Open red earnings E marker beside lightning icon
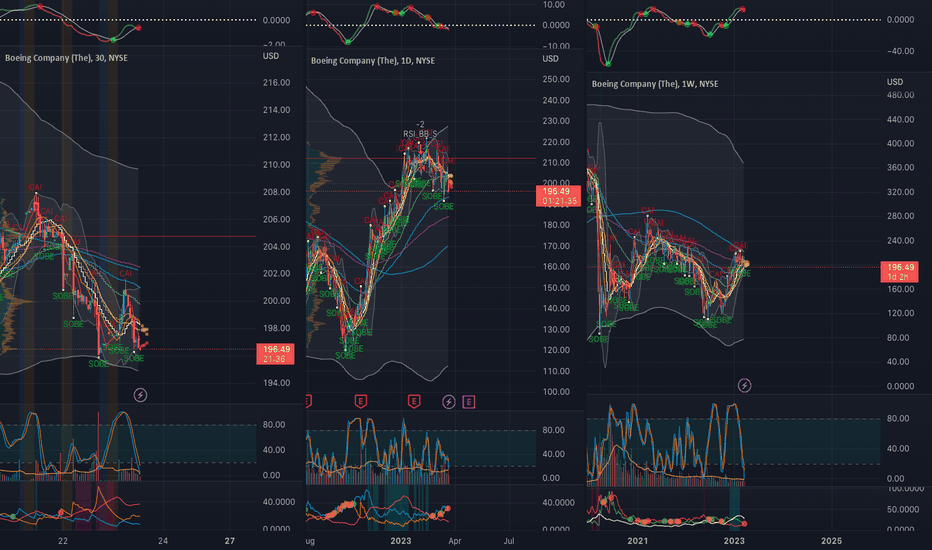 click(414, 401)
